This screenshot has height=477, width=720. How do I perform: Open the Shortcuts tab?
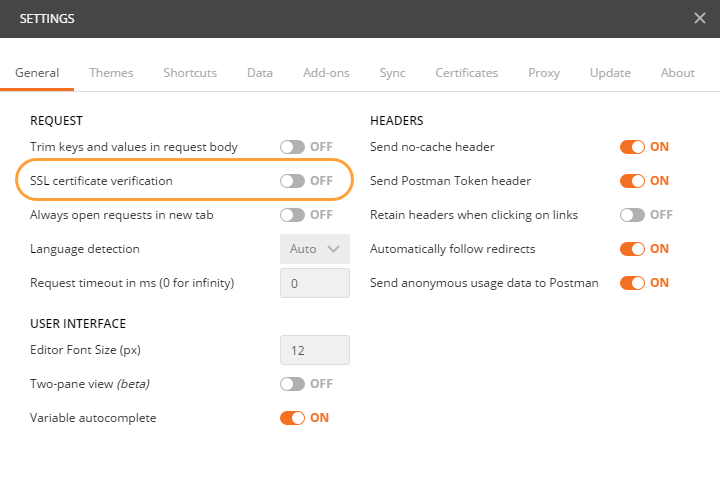click(190, 73)
